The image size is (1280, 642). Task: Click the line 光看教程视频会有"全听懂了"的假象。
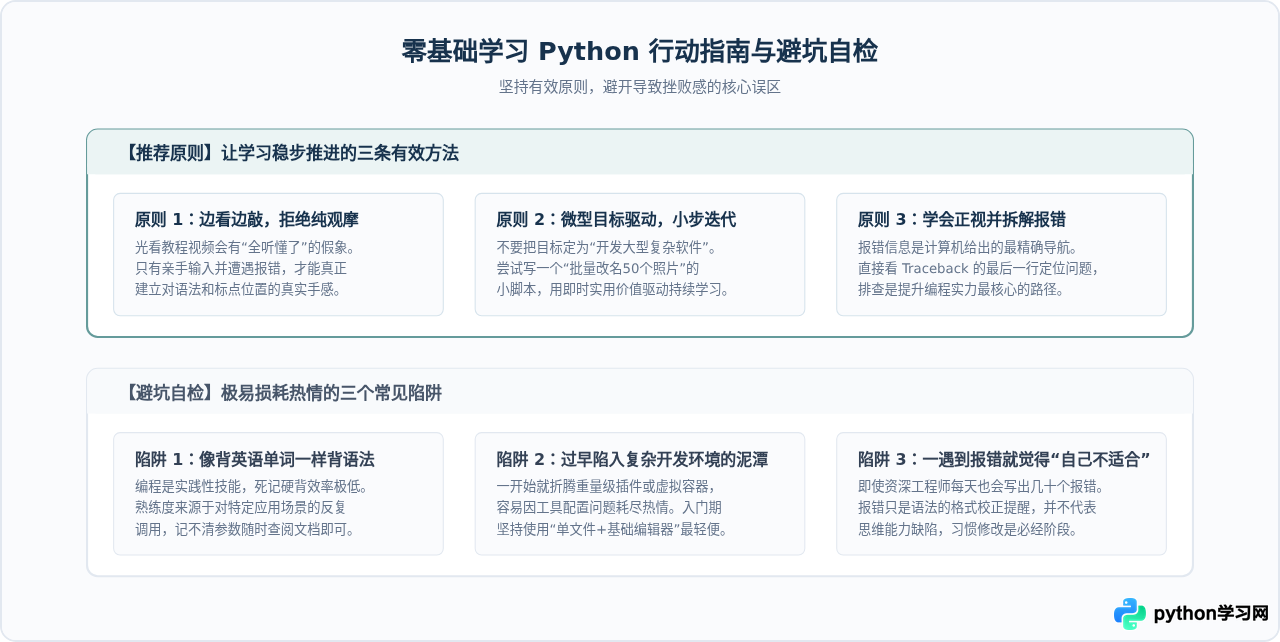point(245,247)
